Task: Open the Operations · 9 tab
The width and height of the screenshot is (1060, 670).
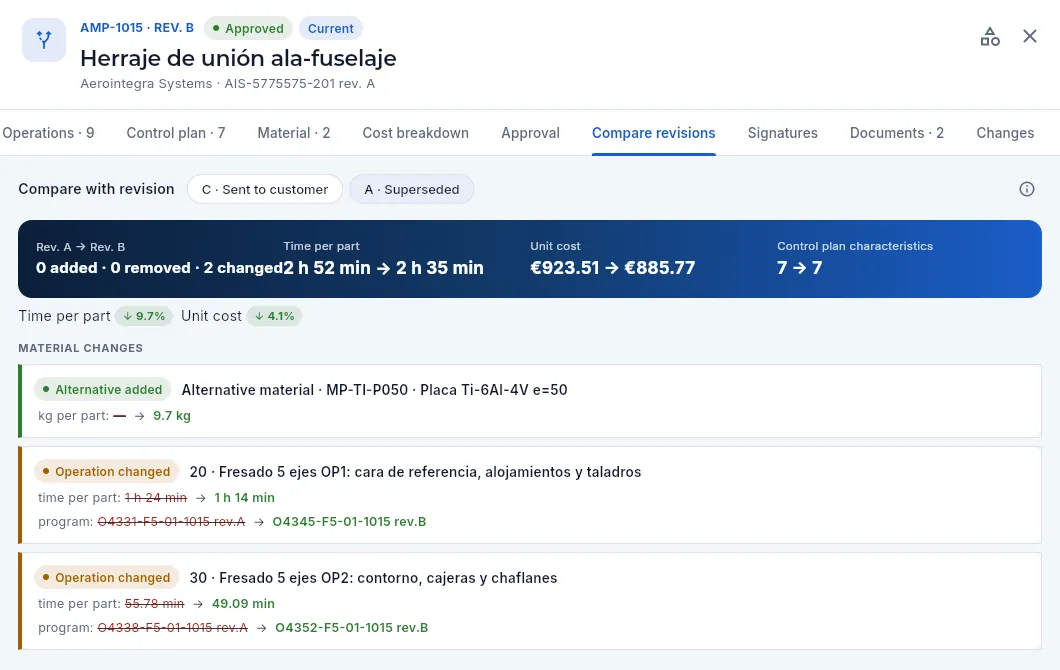Action: (48, 133)
